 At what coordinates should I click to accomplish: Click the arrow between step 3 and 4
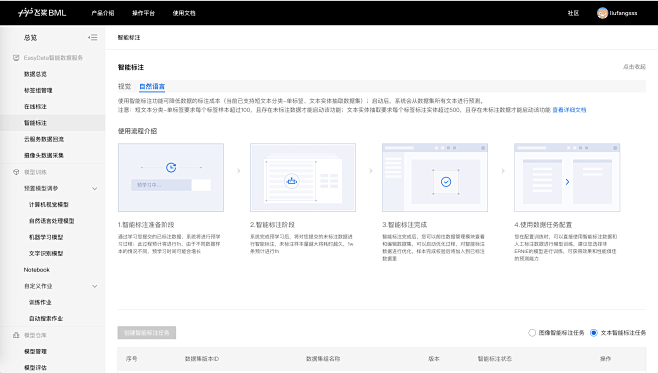[503, 171]
